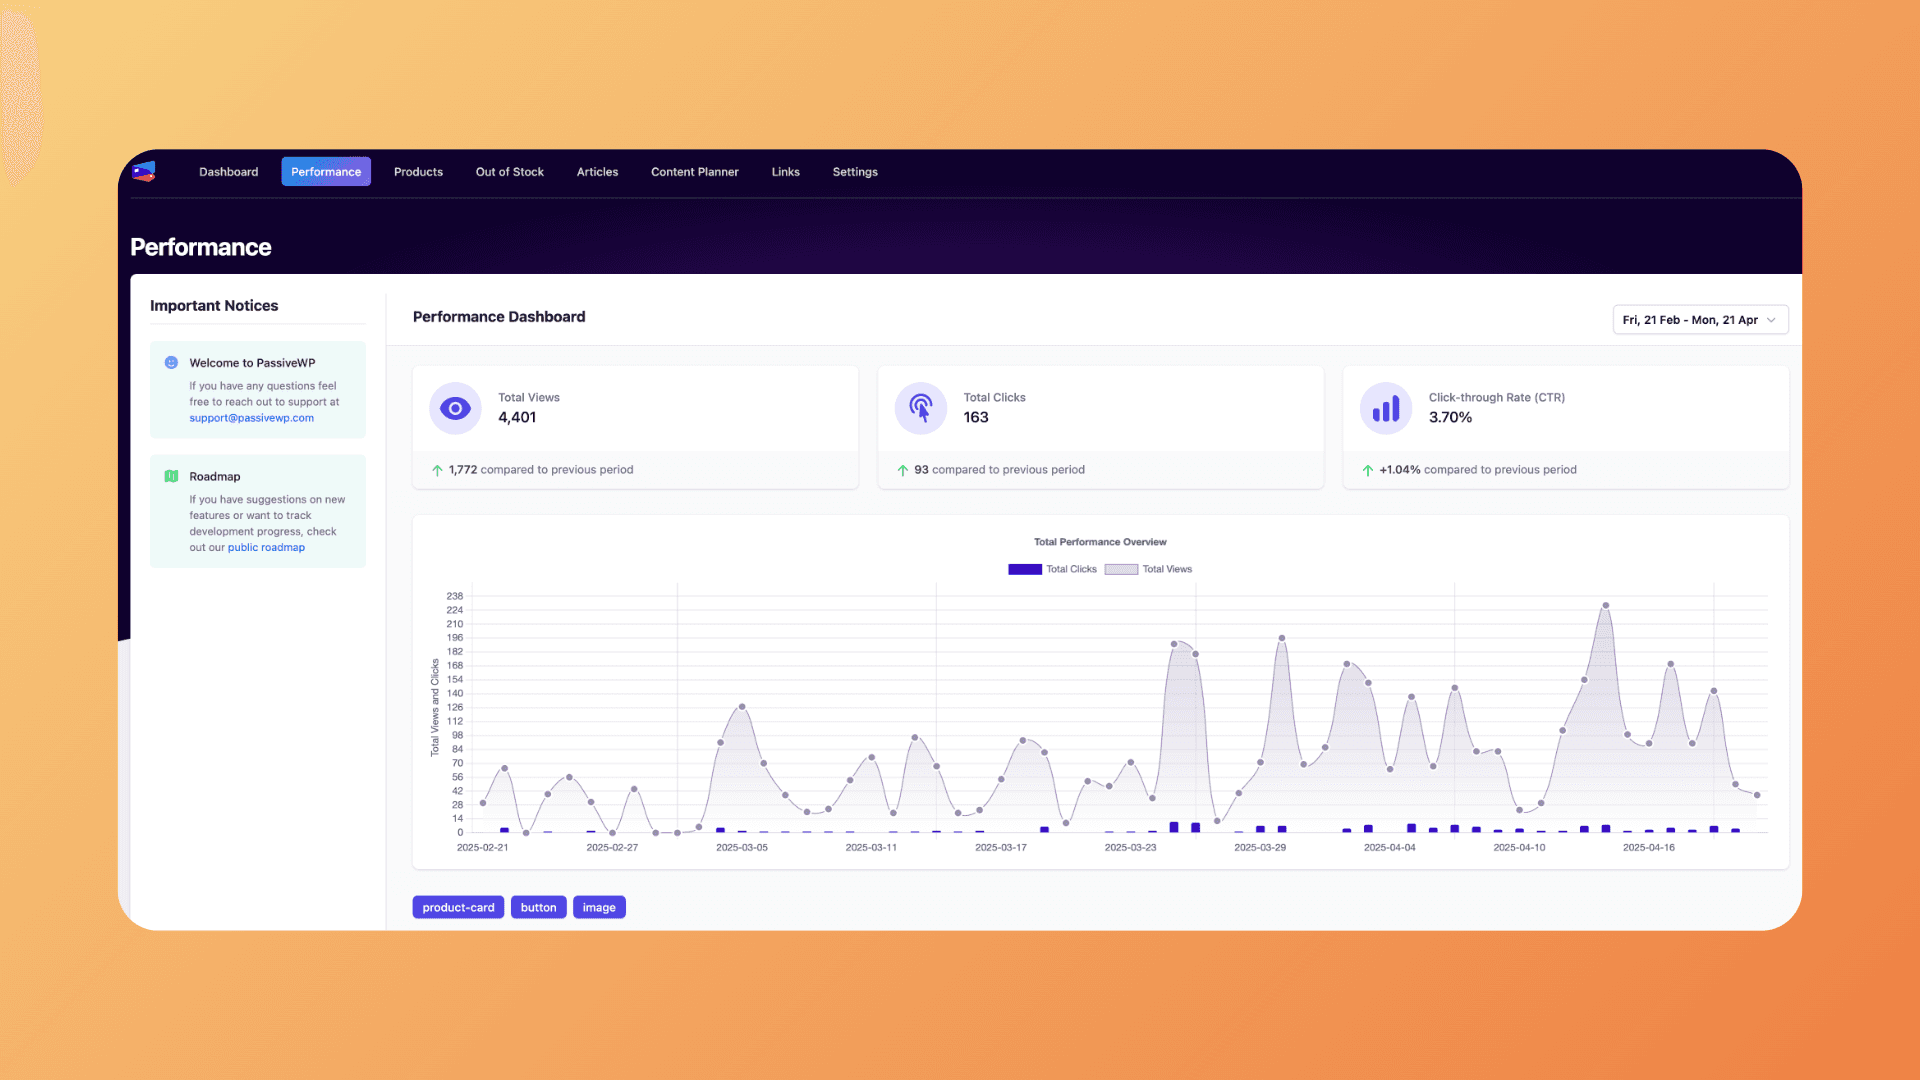Click the highest data point peak on the chart
The height and width of the screenshot is (1080, 1920).
click(x=1607, y=605)
